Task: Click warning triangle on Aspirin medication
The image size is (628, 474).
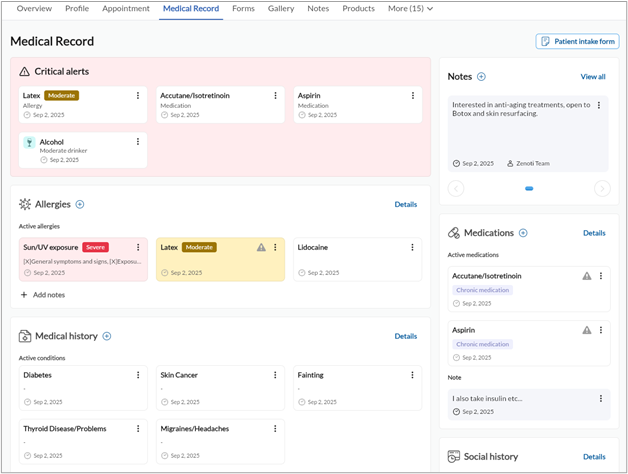Action: 587,330
